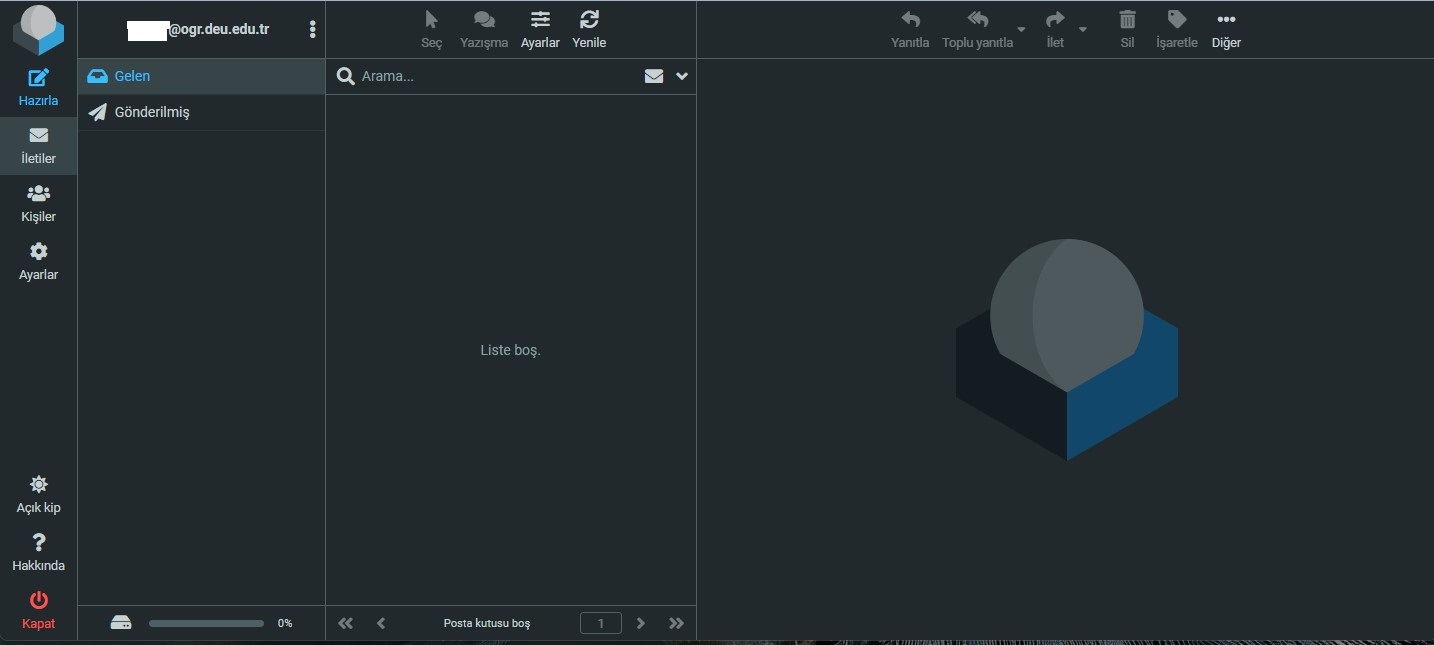
Task: Click the İşaretle tag icon
Action: pos(1176,20)
